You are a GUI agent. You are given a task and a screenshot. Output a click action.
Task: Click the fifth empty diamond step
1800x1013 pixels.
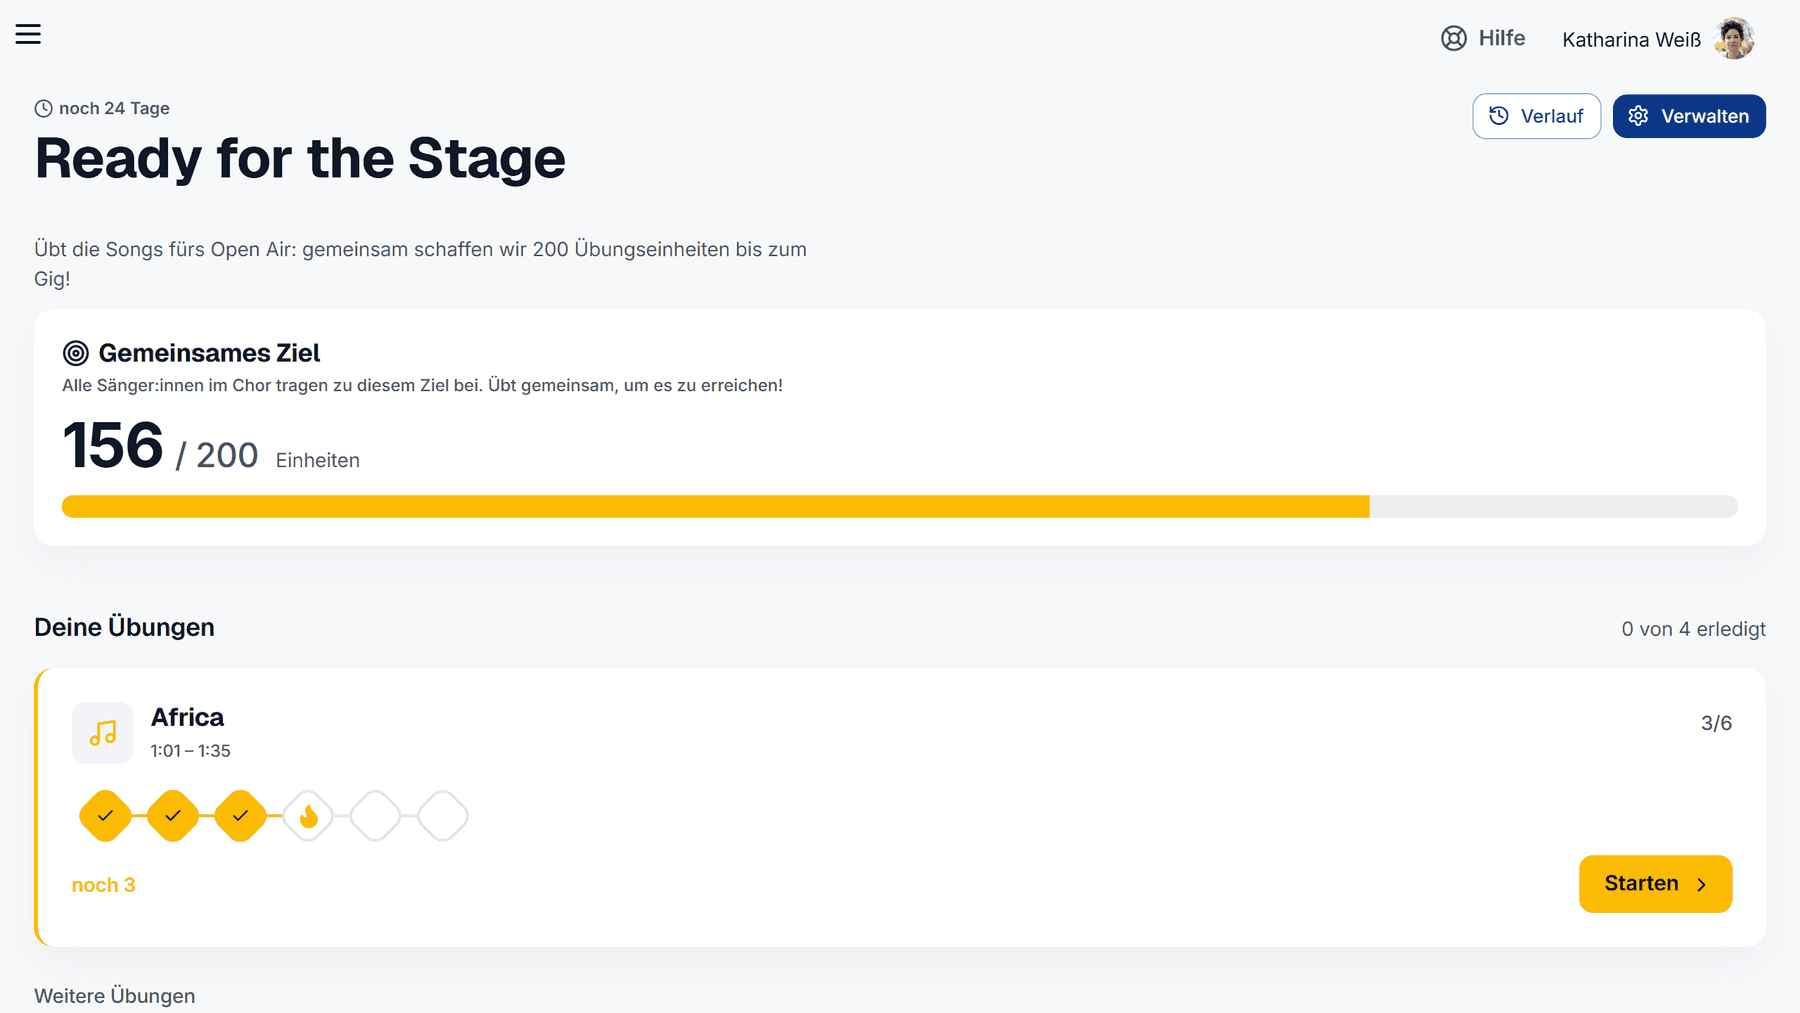pyautogui.click(x=375, y=816)
